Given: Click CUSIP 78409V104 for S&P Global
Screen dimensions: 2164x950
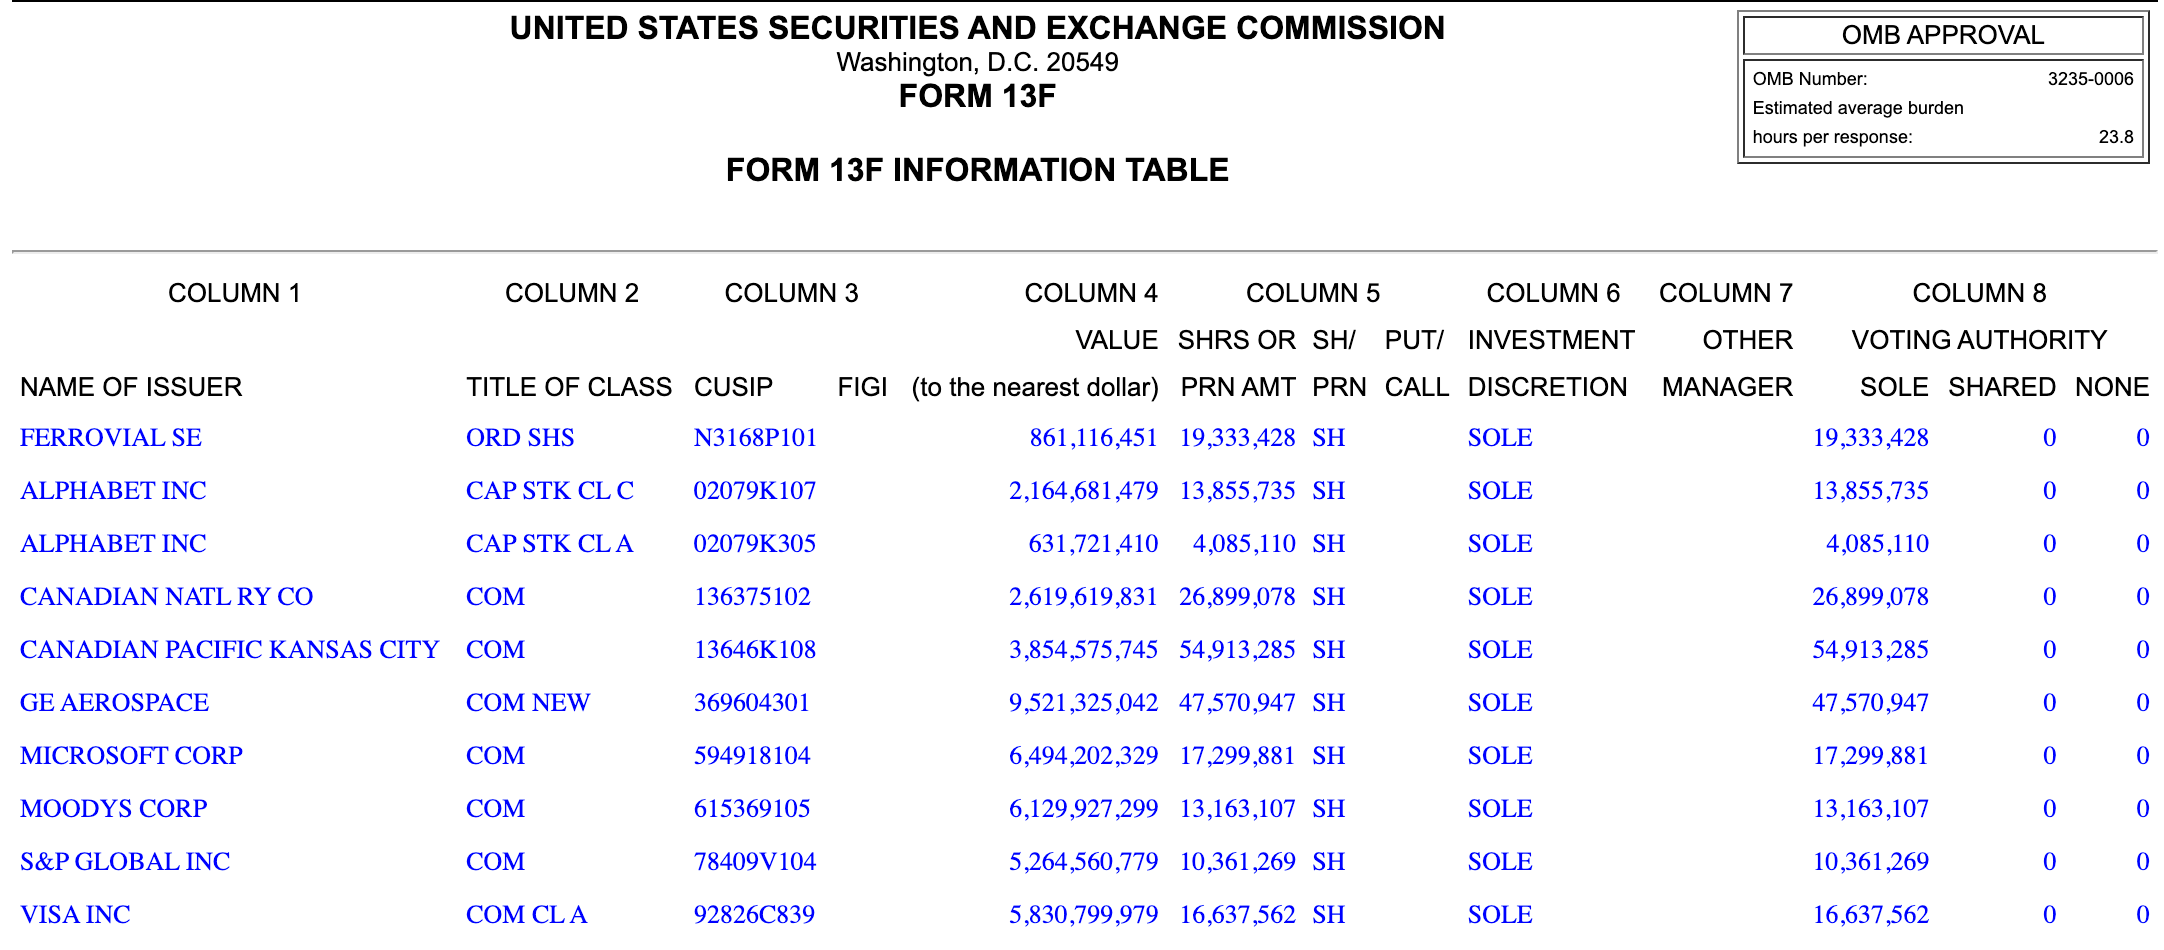Looking at the screenshot, I should (754, 862).
